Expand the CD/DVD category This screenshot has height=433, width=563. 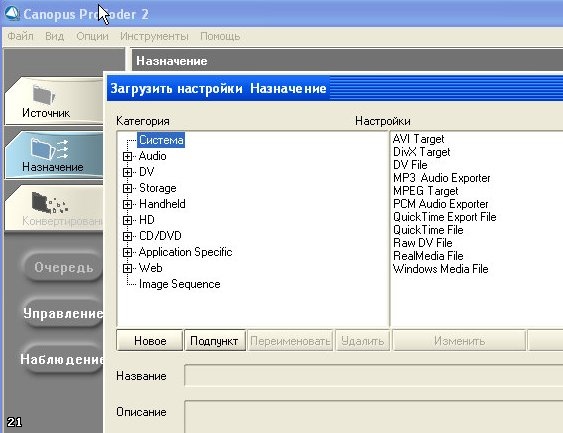click(127, 236)
